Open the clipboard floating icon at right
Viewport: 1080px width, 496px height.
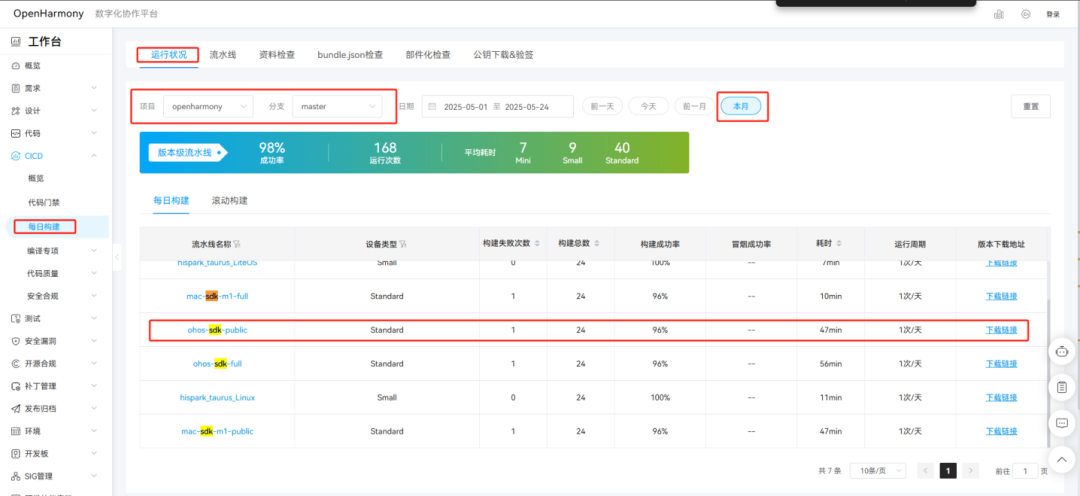point(1061,387)
